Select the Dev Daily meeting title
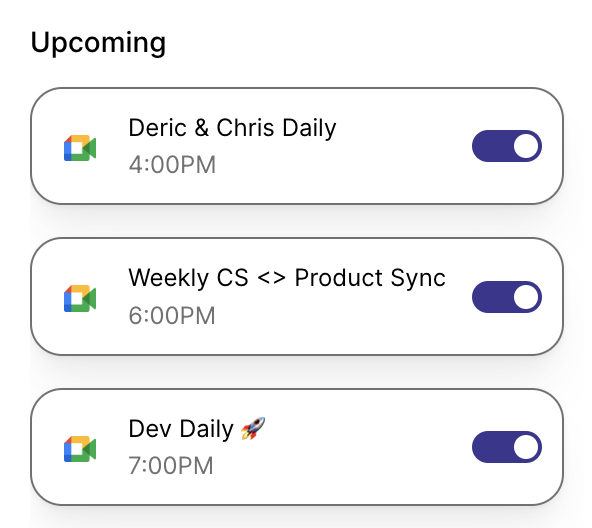The image size is (592, 528). pos(181,429)
